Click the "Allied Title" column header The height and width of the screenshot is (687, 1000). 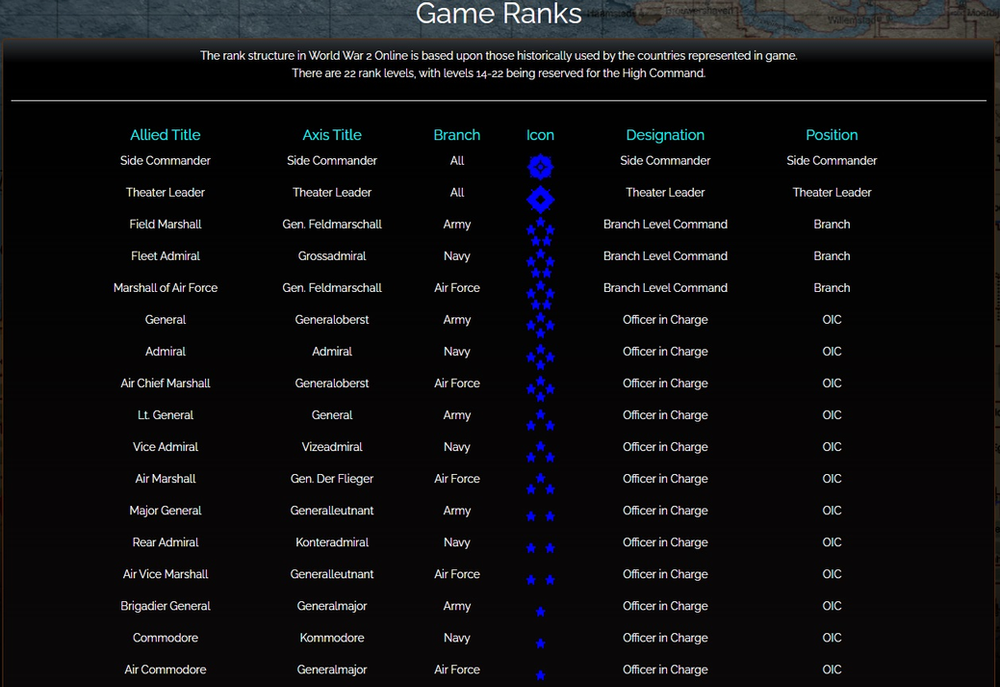[x=165, y=135]
